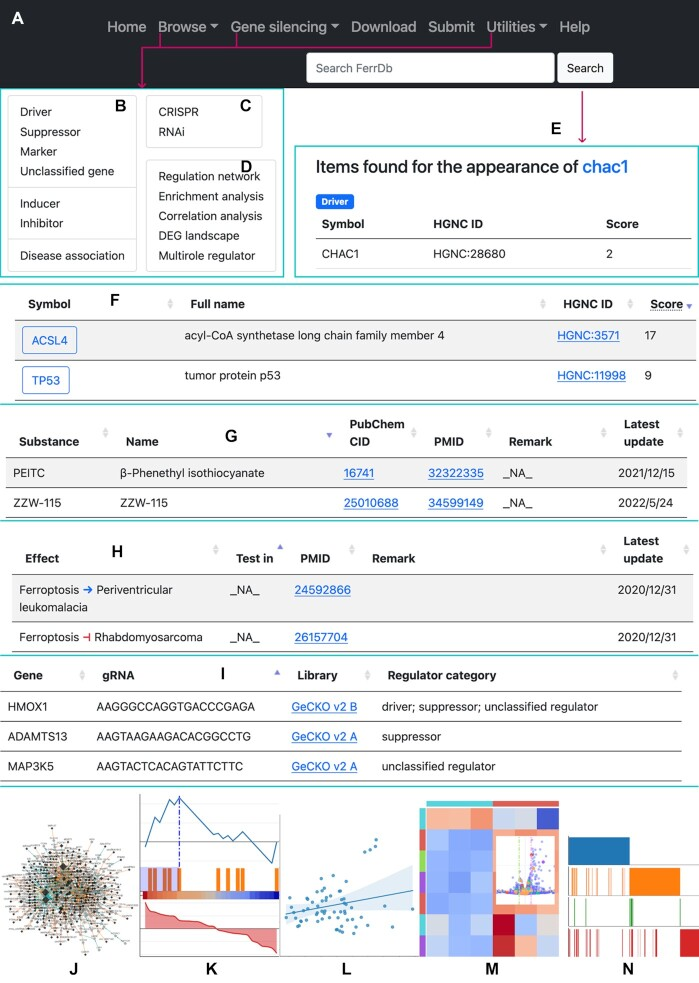Click sort icon beside Regulator category header
The height and width of the screenshot is (983, 699).
click(675, 675)
